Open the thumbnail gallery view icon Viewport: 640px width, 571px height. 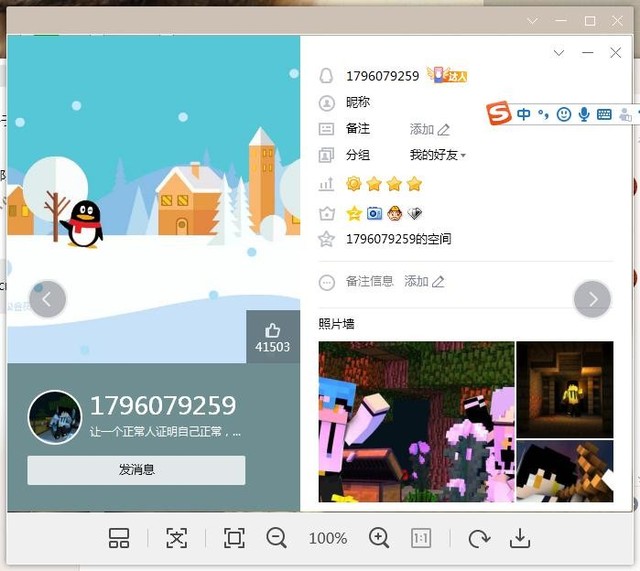click(x=119, y=539)
